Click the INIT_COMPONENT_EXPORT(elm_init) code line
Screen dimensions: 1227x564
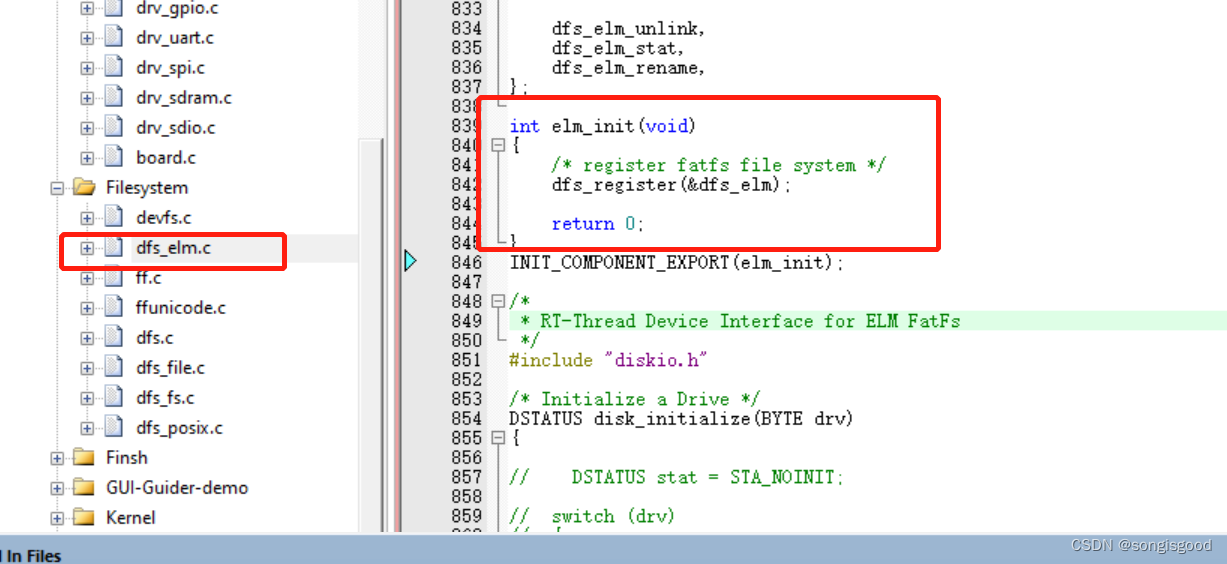click(x=677, y=262)
